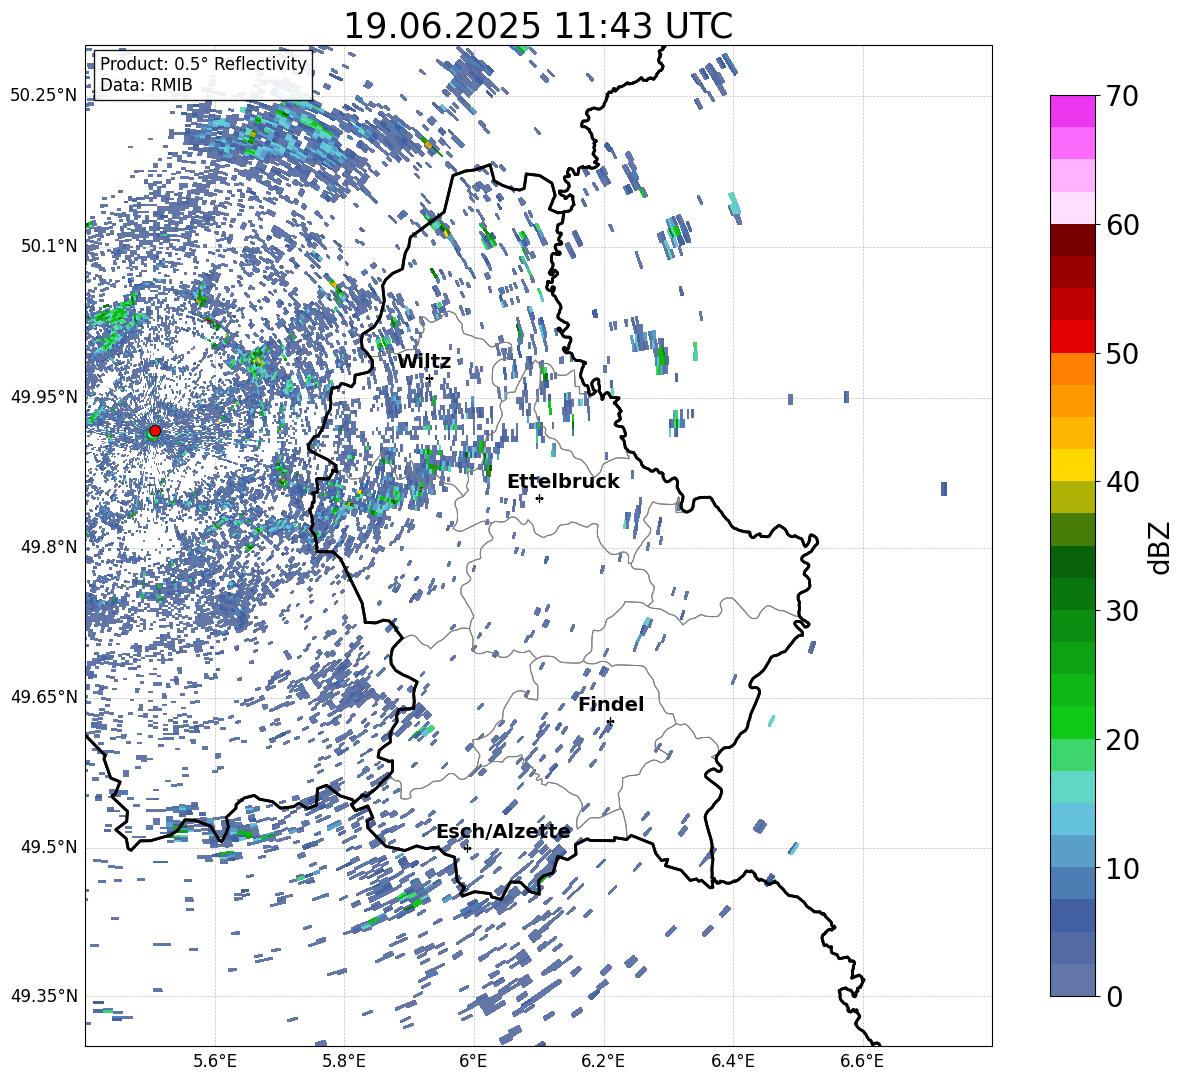The width and height of the screenshot is (1184, 1081).
Task: Click the 0 tick label on colorbar
Action: [1114, 996]
